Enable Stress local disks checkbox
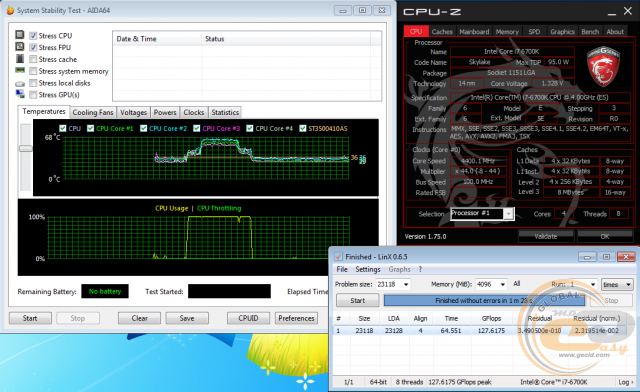 (x=33, y=83)
